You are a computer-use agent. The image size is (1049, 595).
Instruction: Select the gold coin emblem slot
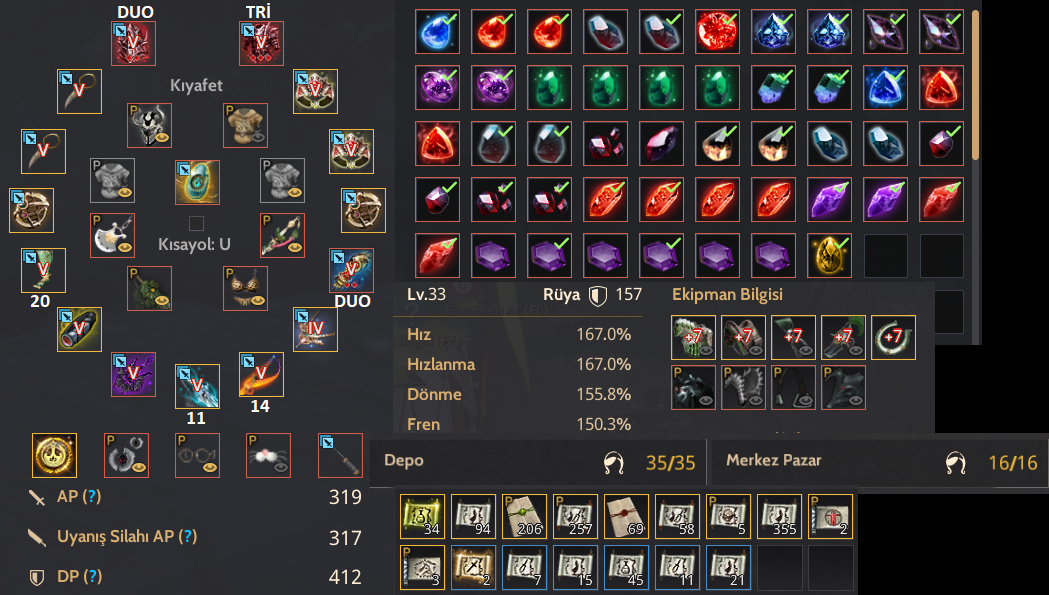(x=54, y=455)
